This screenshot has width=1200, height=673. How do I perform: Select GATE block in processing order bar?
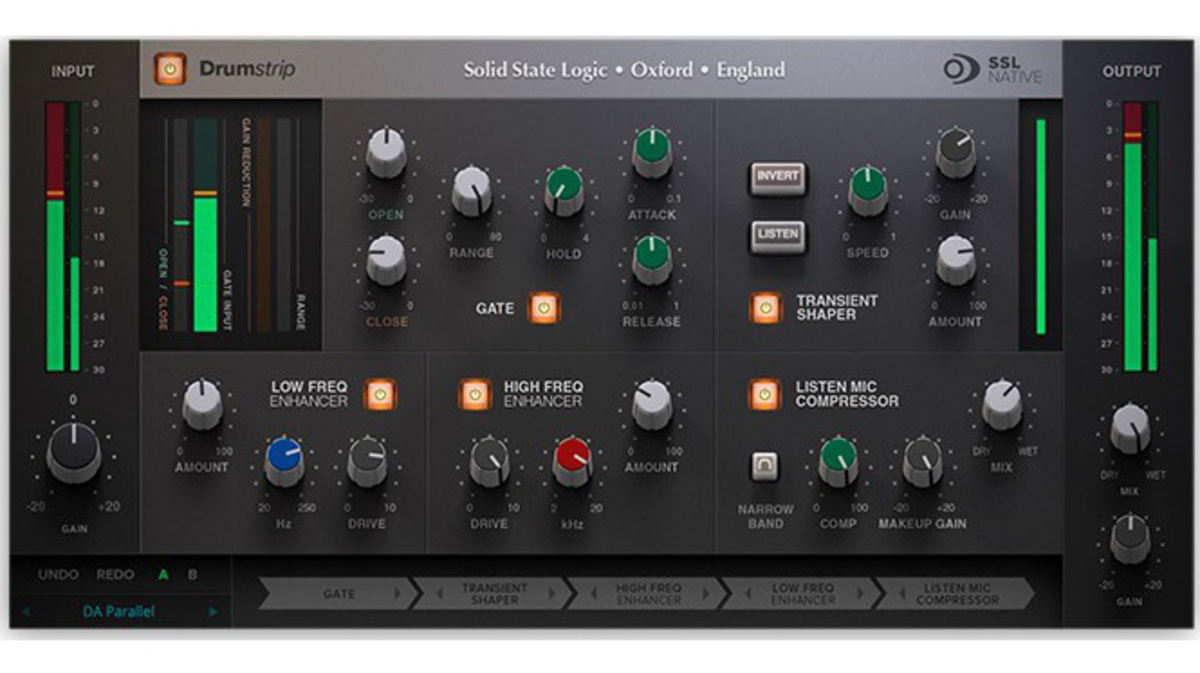tap(338, 594)
